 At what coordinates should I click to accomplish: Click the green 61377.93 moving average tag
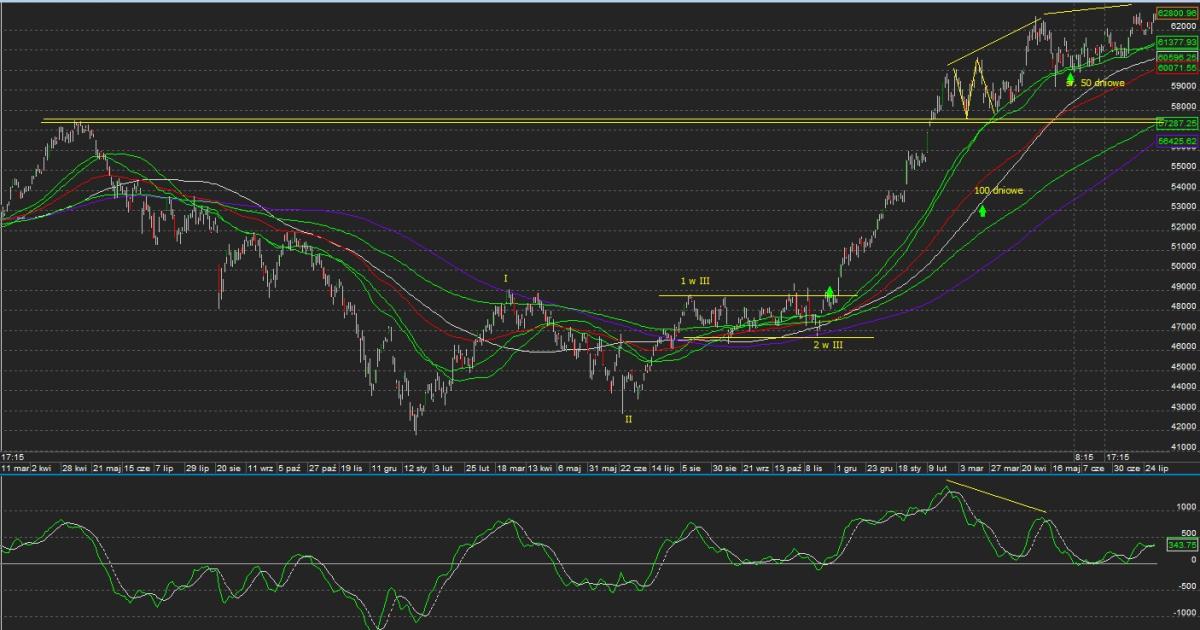1176,42
